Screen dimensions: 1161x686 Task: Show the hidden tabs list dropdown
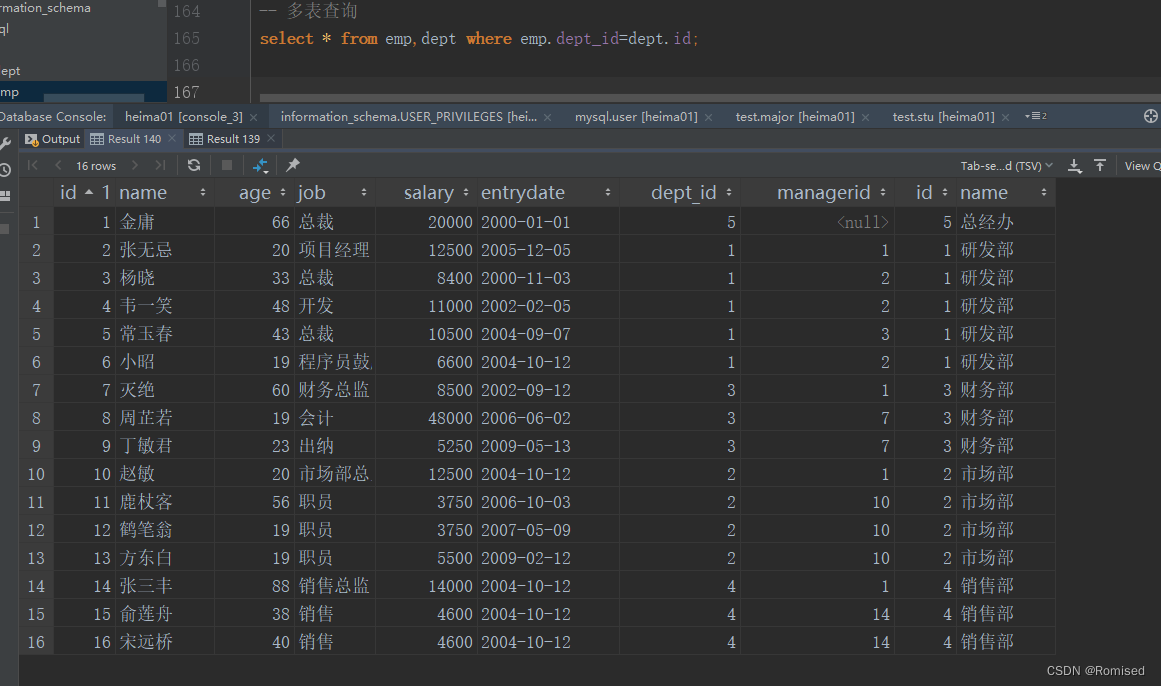point(1035,116)
